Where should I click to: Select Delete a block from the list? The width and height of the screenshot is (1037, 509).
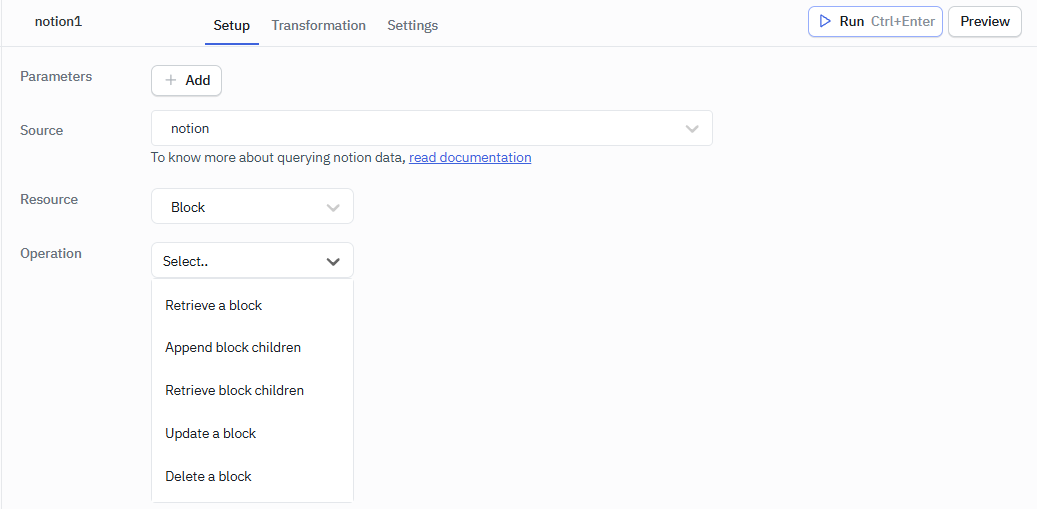click(208, 477)
